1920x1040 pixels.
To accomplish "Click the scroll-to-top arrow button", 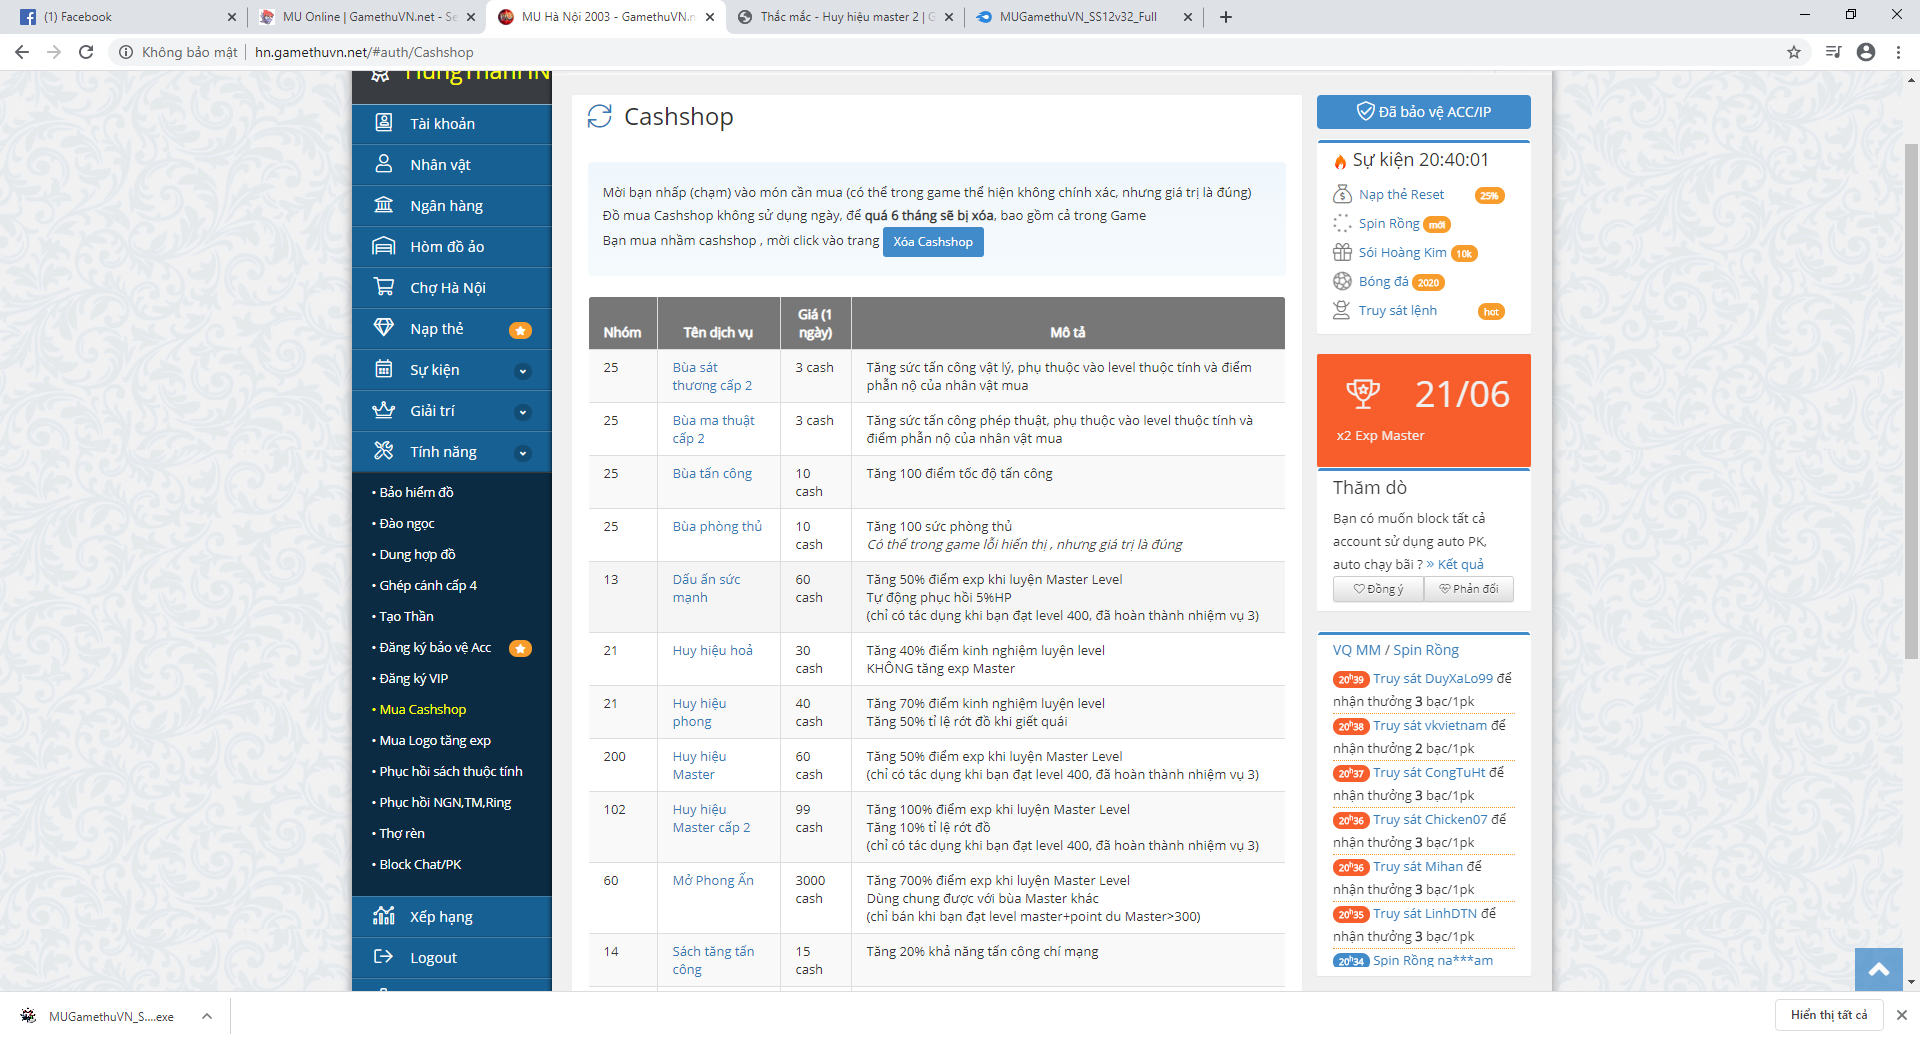I will pyautogui.click(x=1878, y=969).
